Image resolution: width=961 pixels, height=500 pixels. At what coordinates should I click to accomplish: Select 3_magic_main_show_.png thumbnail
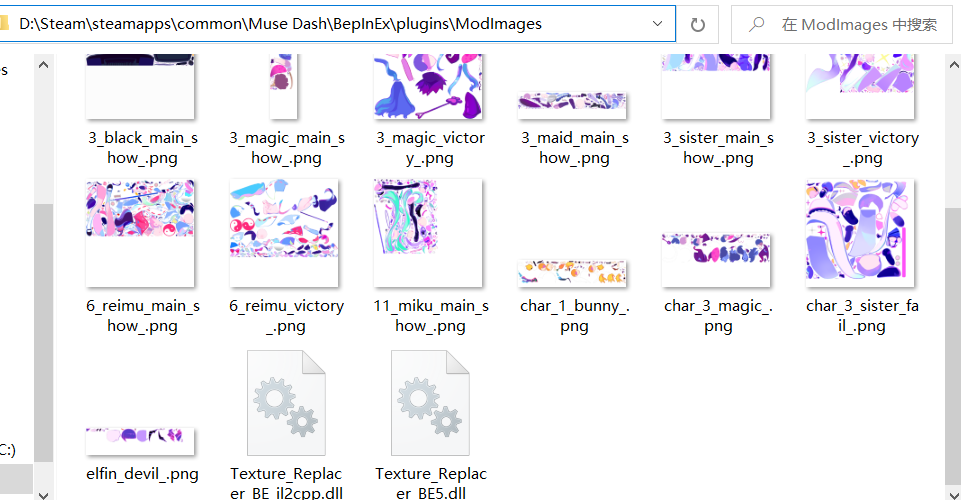pyautogui.click(x=283, y=86)
